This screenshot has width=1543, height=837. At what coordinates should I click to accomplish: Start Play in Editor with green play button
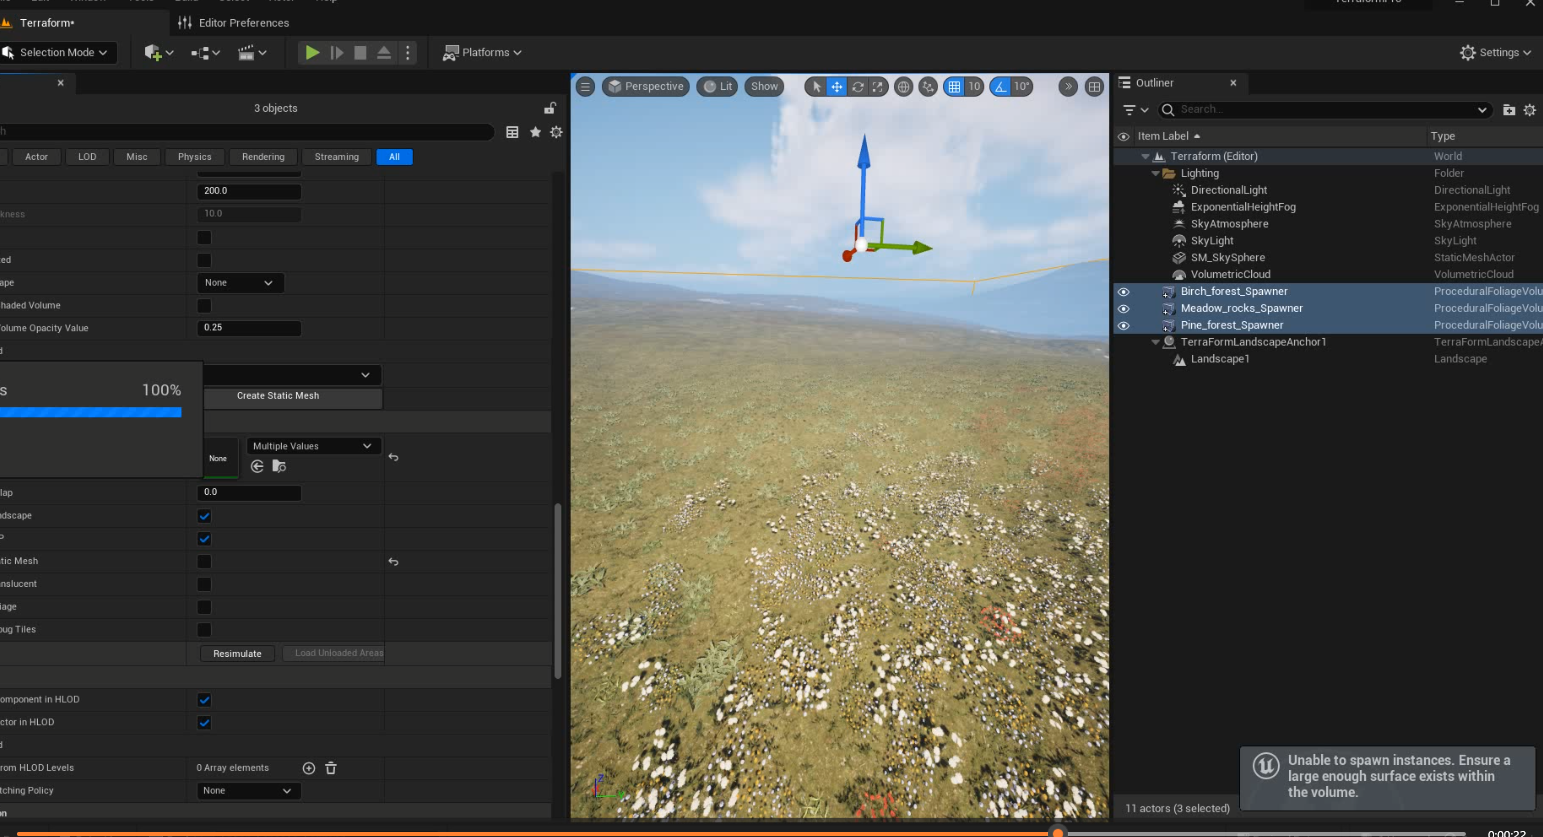point(312,52)
